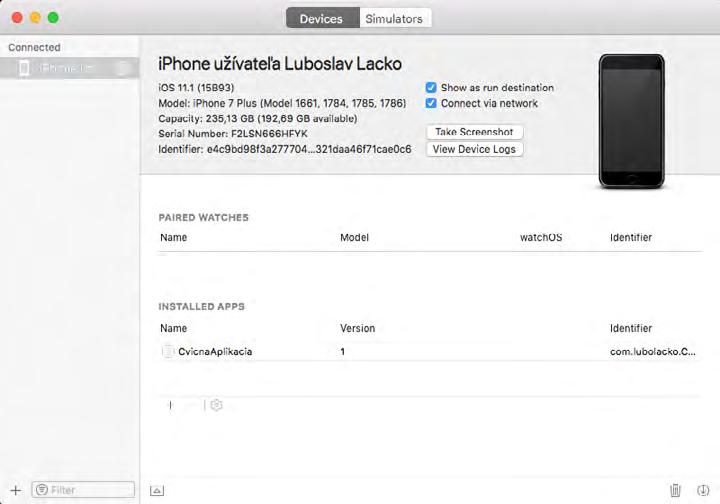Select the CvicnaAplikacia app row
The height and width of the screenshot is (504, 720).
pyautogui.click(x=430, y=352)
